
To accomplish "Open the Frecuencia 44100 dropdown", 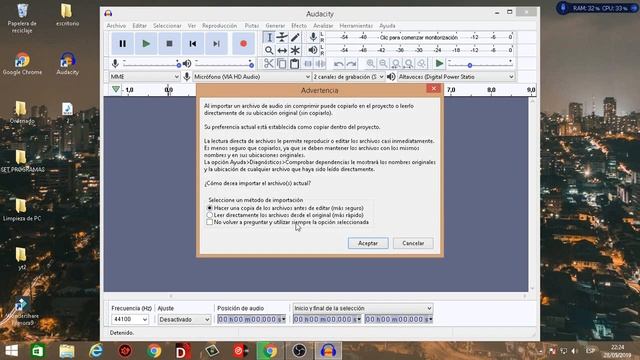I will tap(130, 320).
